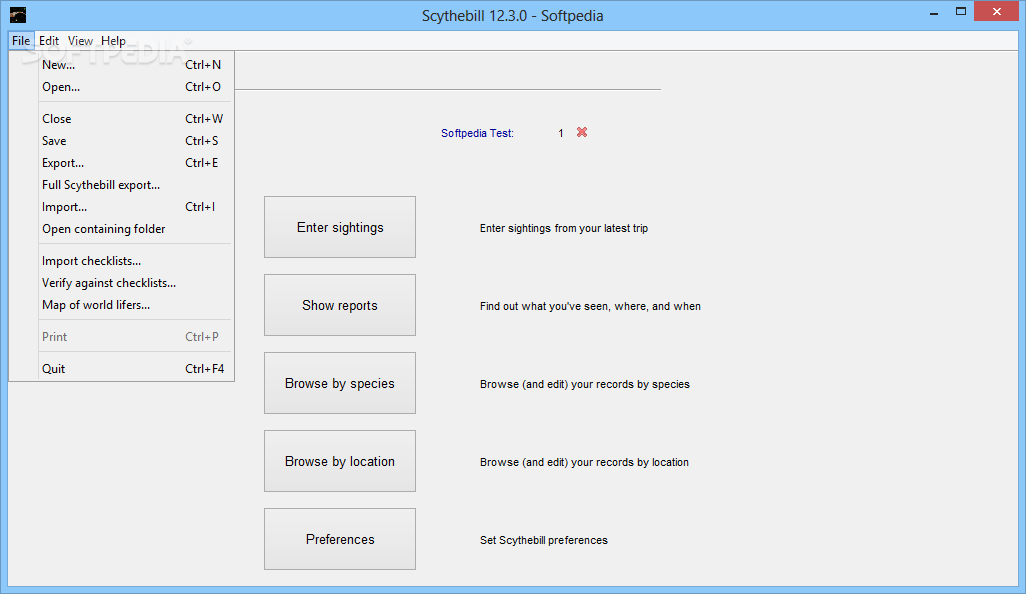This screenshot has height=594, width=1026.
Task: Open the Preferences button
Action: (340, 539)
